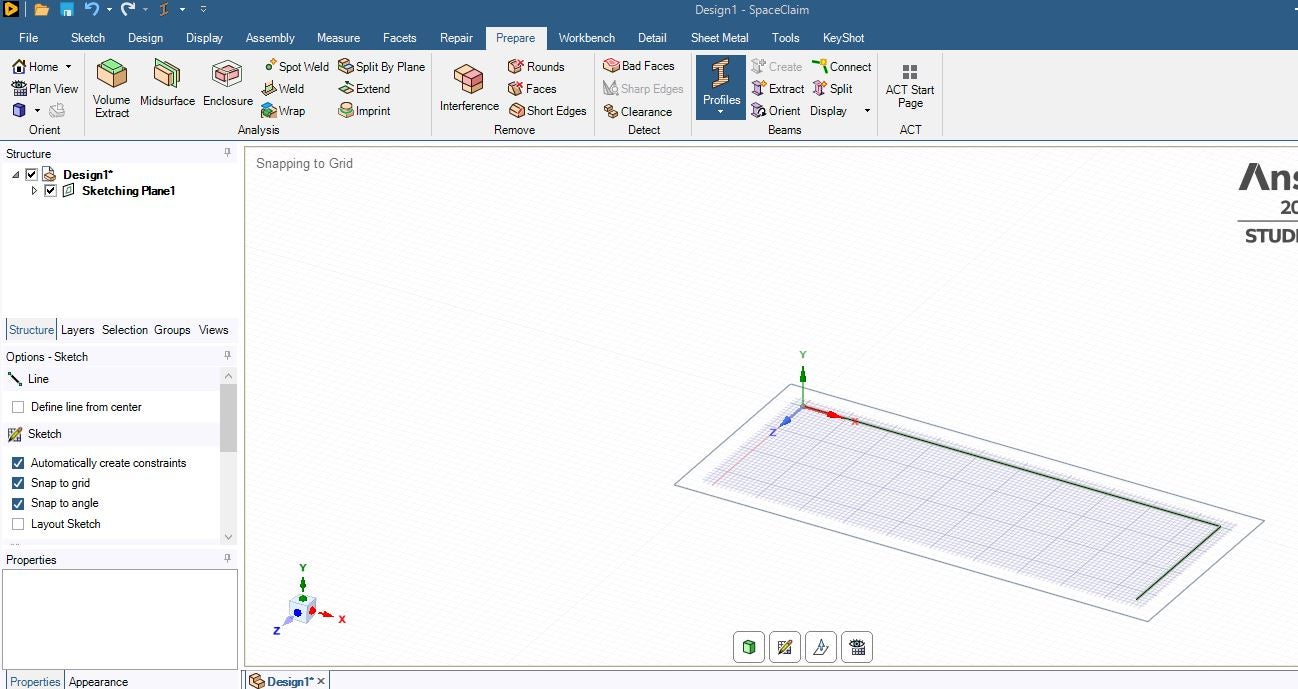1298x689 pixels.
Task: Activate the beam Connect tool
Action: [841, 67]
